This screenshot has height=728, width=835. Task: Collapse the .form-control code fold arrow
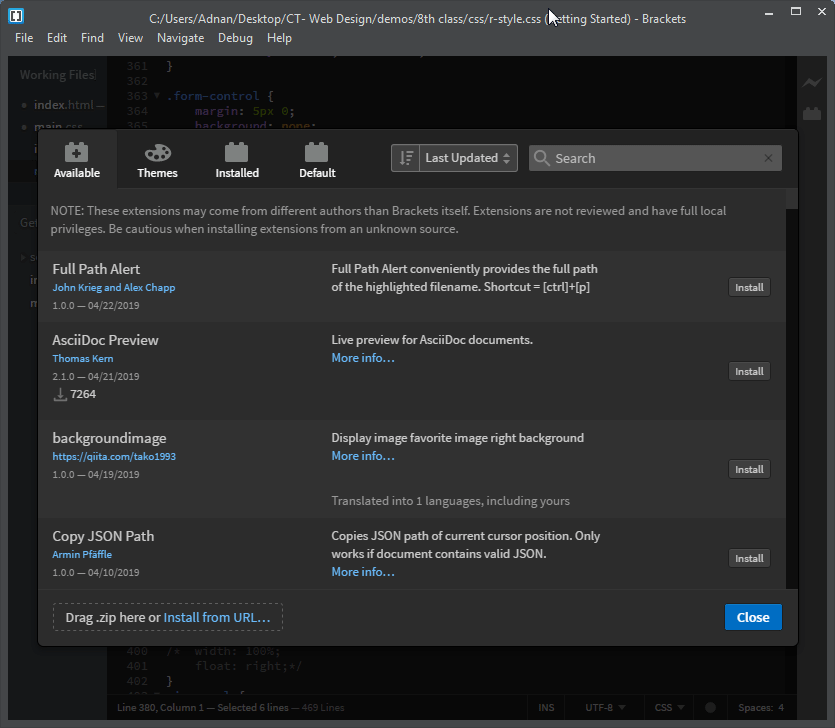(x=157, y=96)
